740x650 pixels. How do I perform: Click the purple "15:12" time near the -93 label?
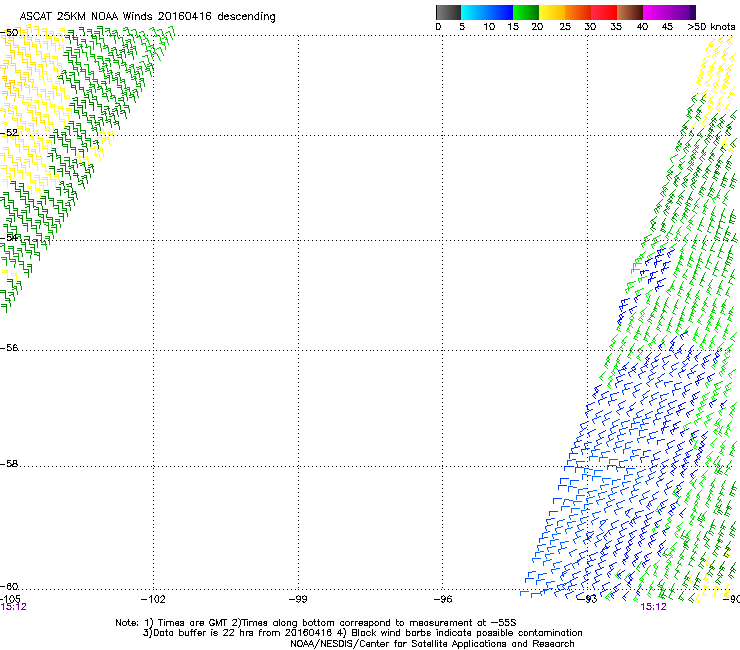click(x=653, y=607)
